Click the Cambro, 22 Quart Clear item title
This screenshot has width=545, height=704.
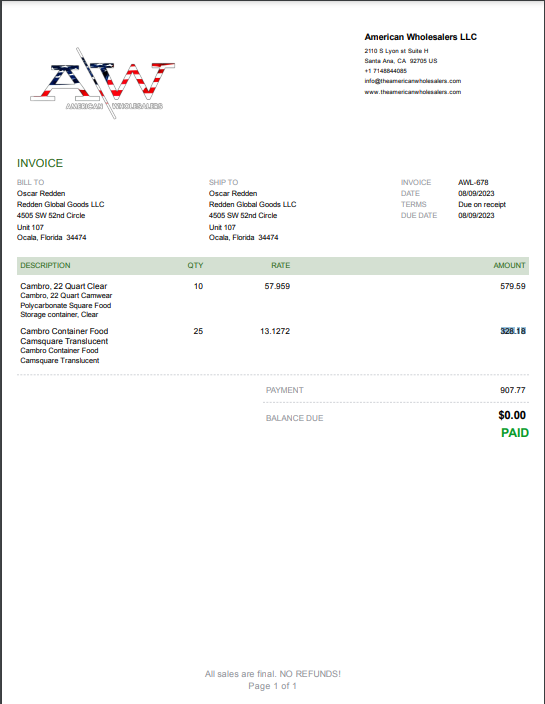[64, 286]
